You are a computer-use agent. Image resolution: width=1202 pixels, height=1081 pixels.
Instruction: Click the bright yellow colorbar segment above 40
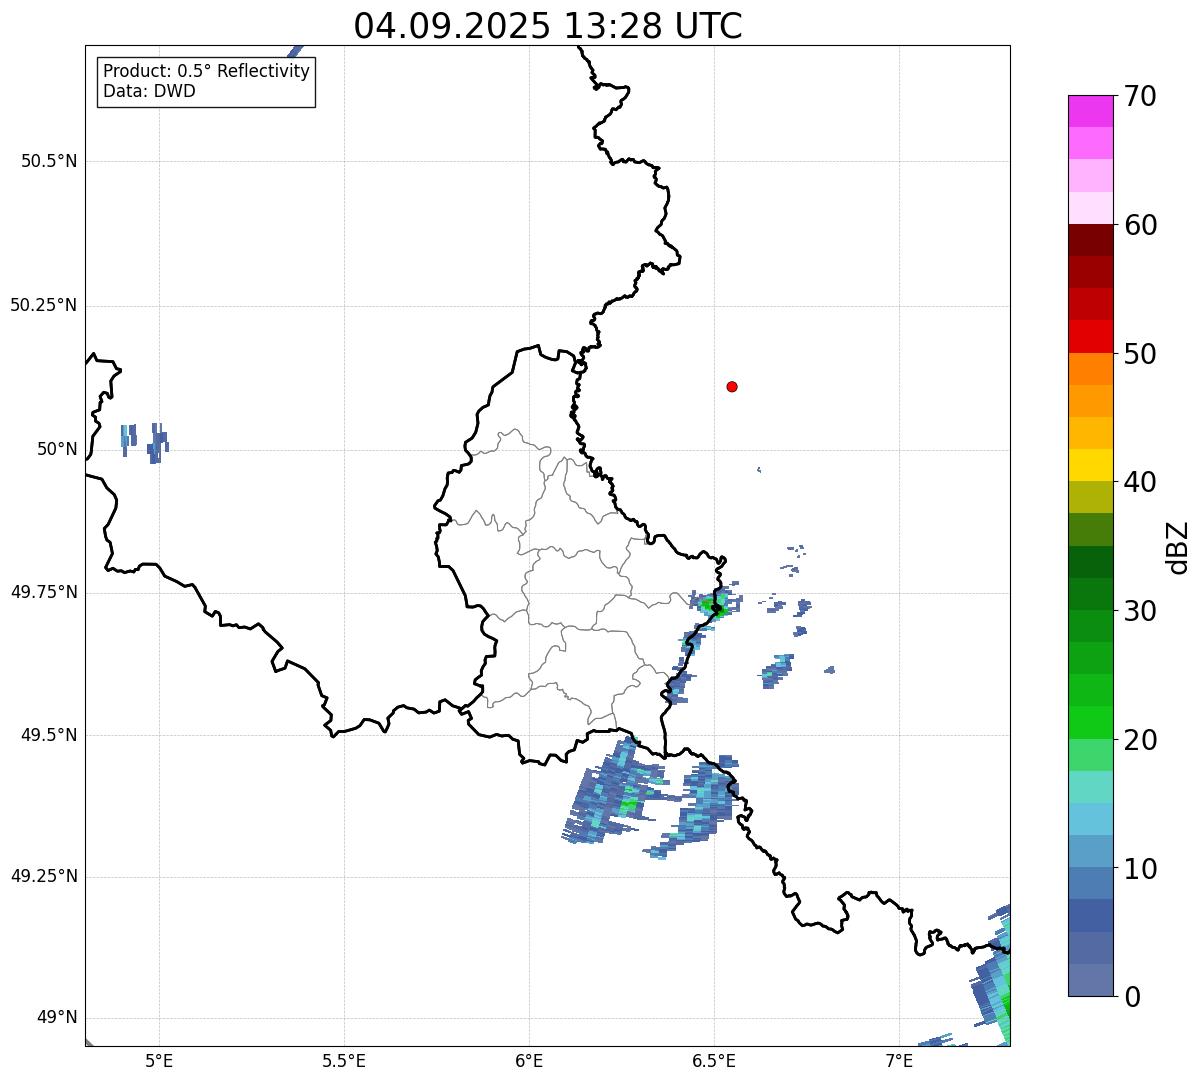point(1090,465)
